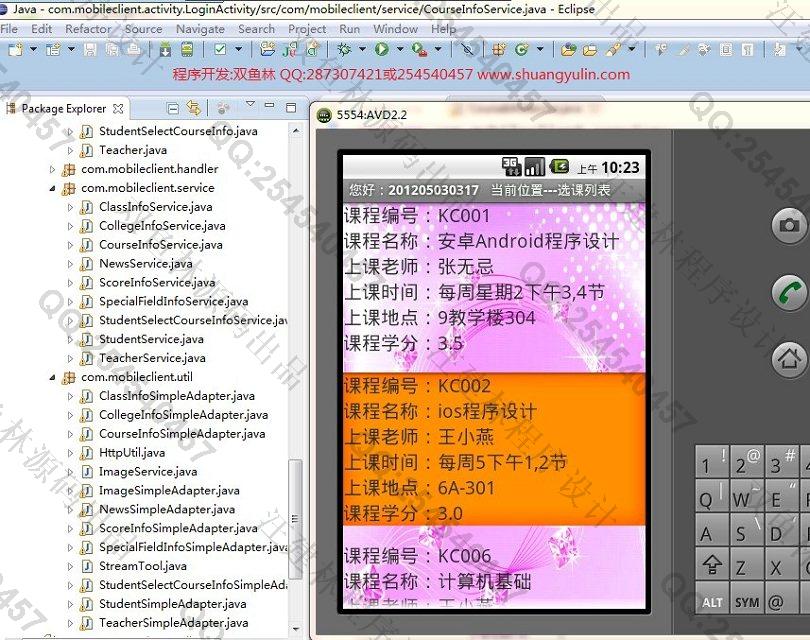The width and height of the screenshot is (810, 640).
Task: Click the External Tools run icon
Action: tap(419, 50)
